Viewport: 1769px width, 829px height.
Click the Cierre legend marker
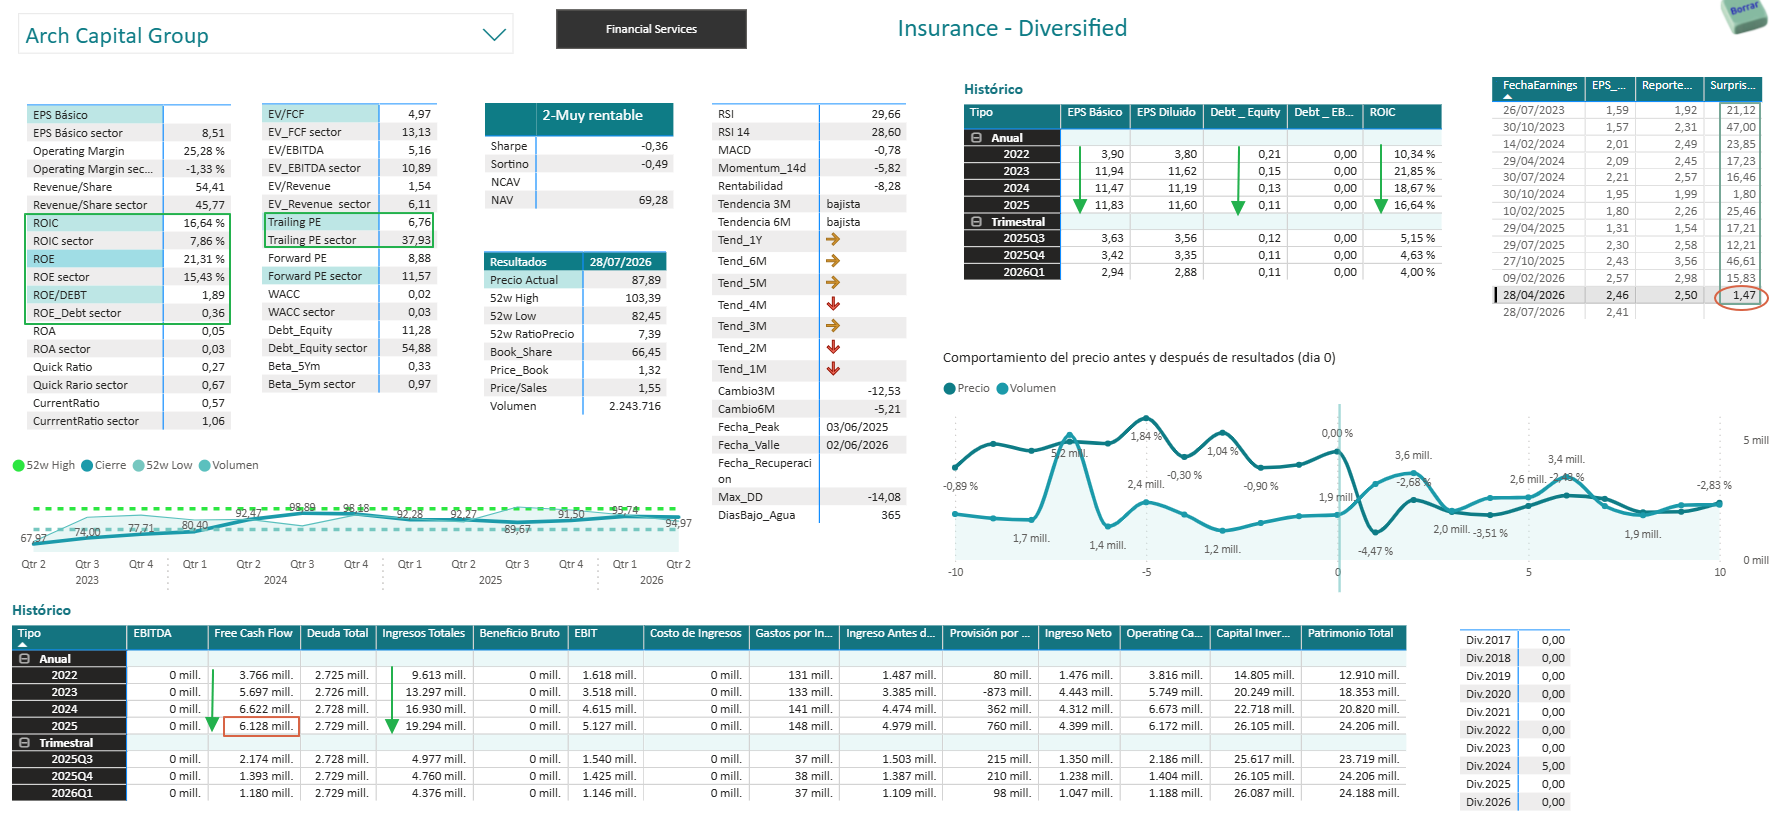87,465
